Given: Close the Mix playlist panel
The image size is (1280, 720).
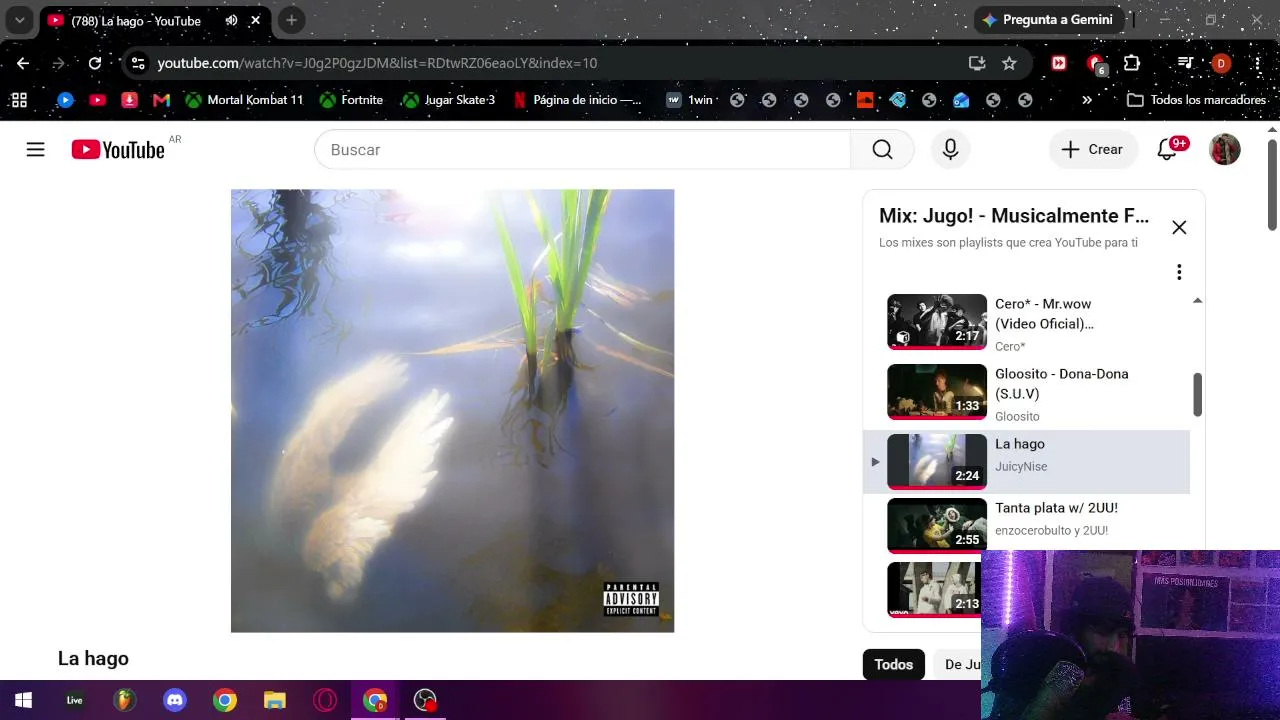Looking at the screenshot, I should 1179,227.
